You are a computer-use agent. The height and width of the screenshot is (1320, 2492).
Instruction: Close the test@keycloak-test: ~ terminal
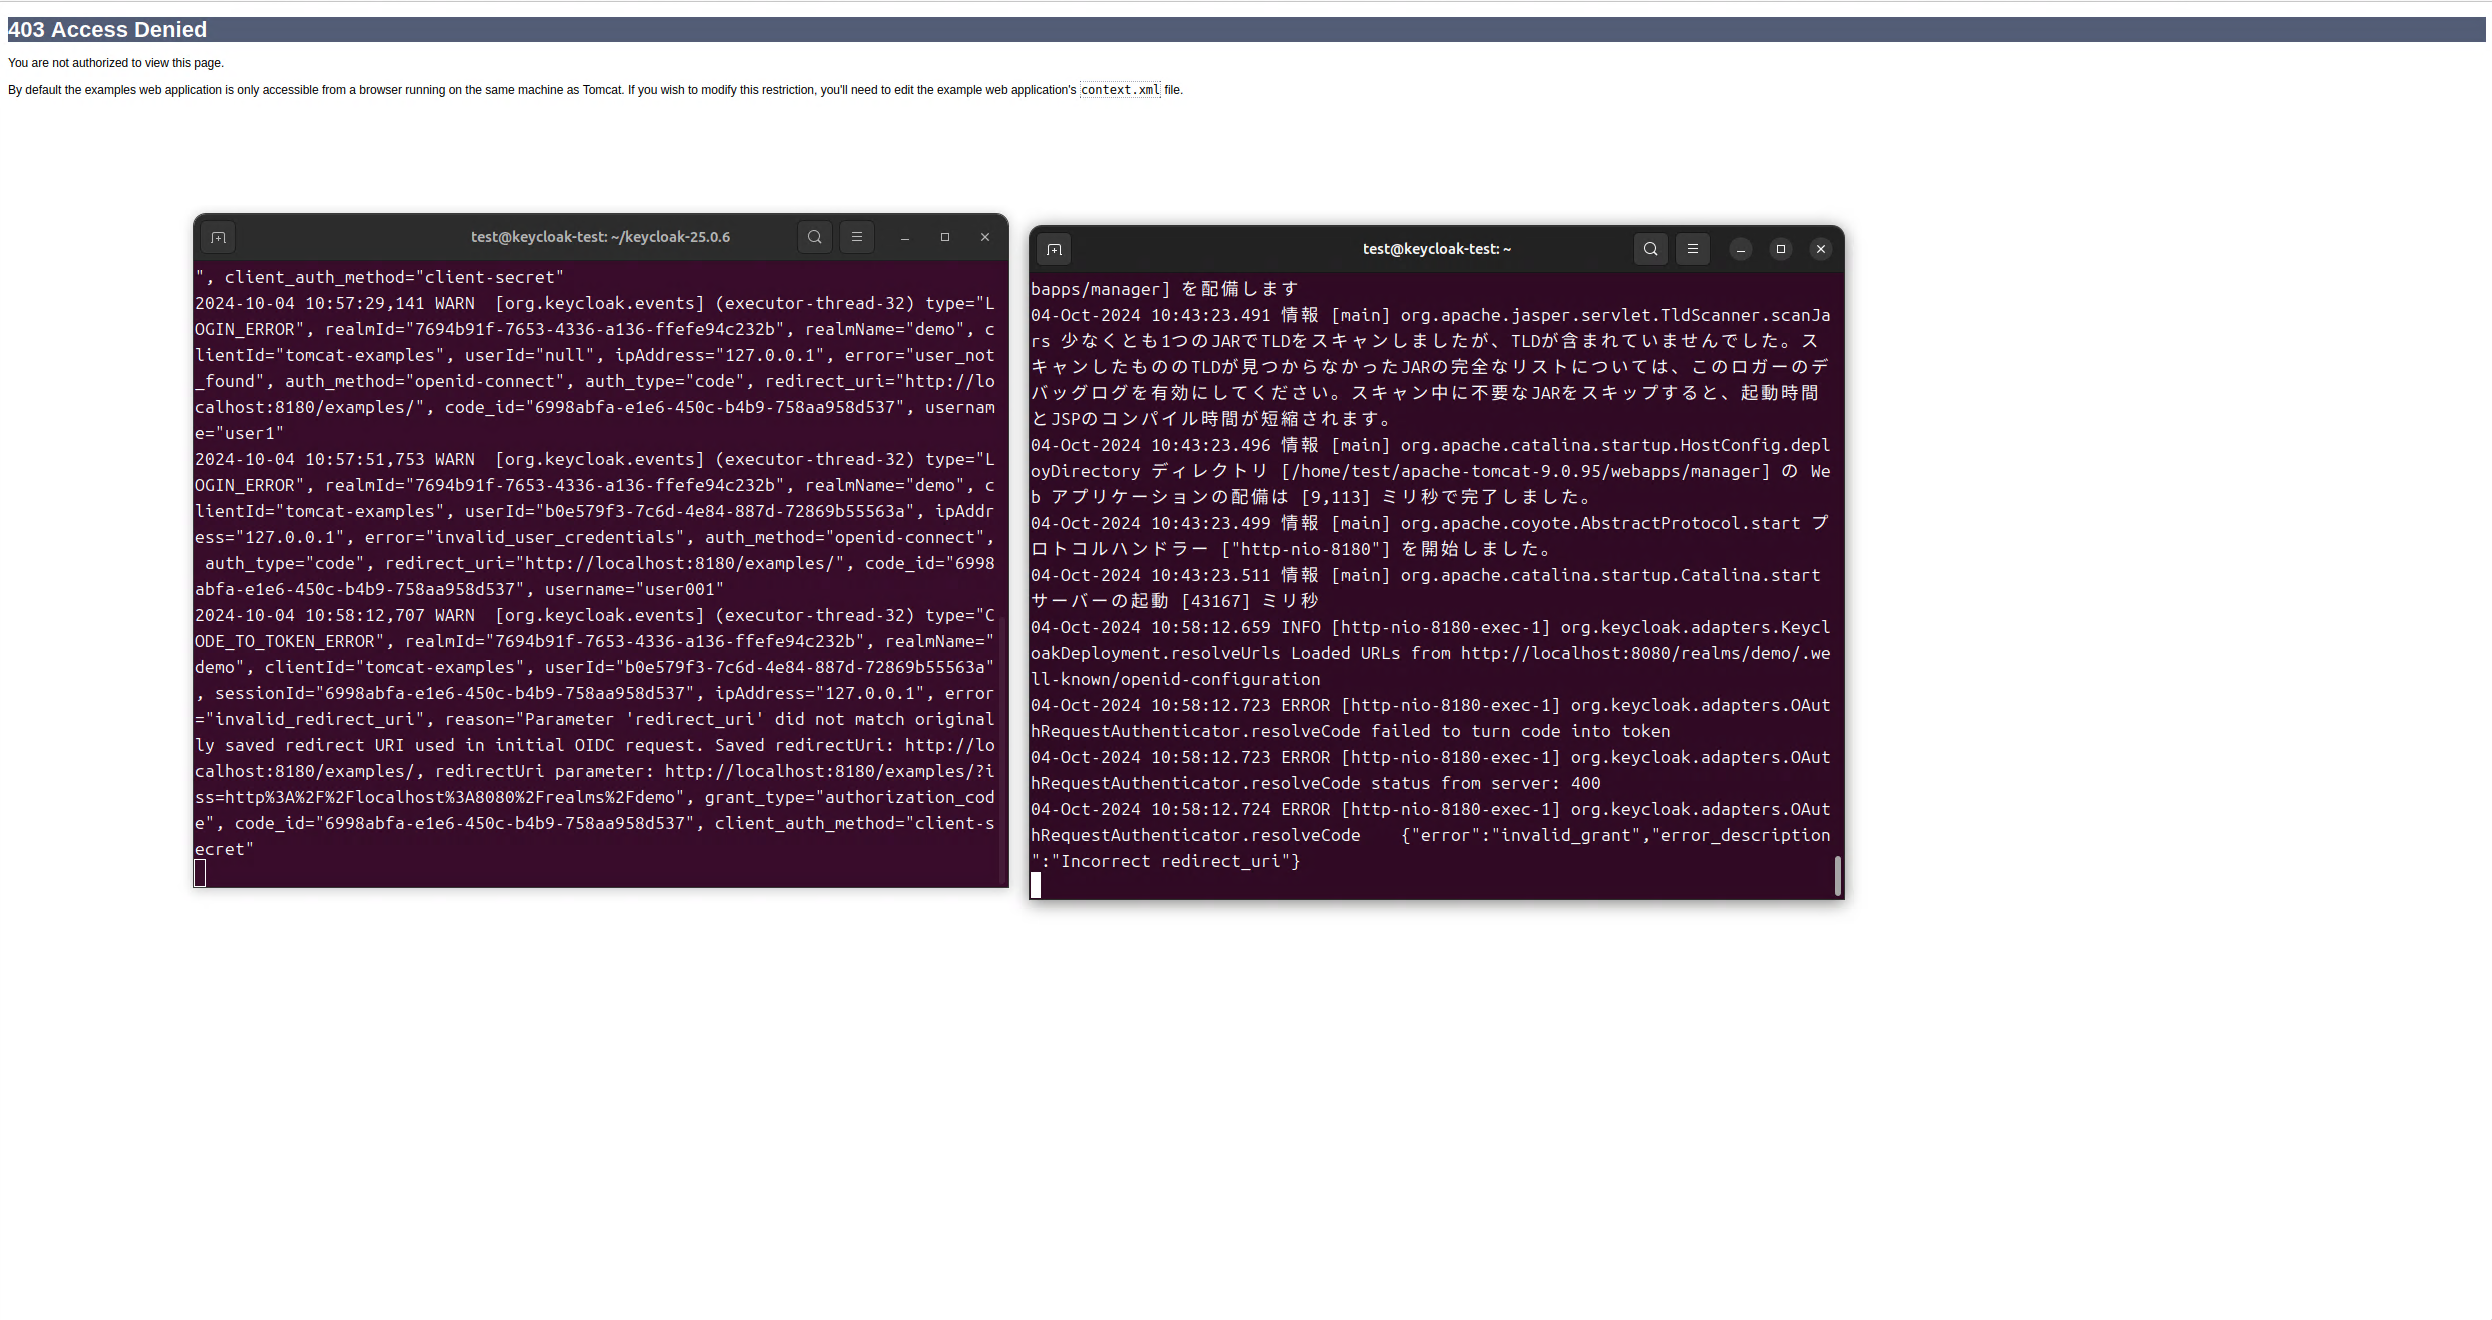[x=1821, y=249]
